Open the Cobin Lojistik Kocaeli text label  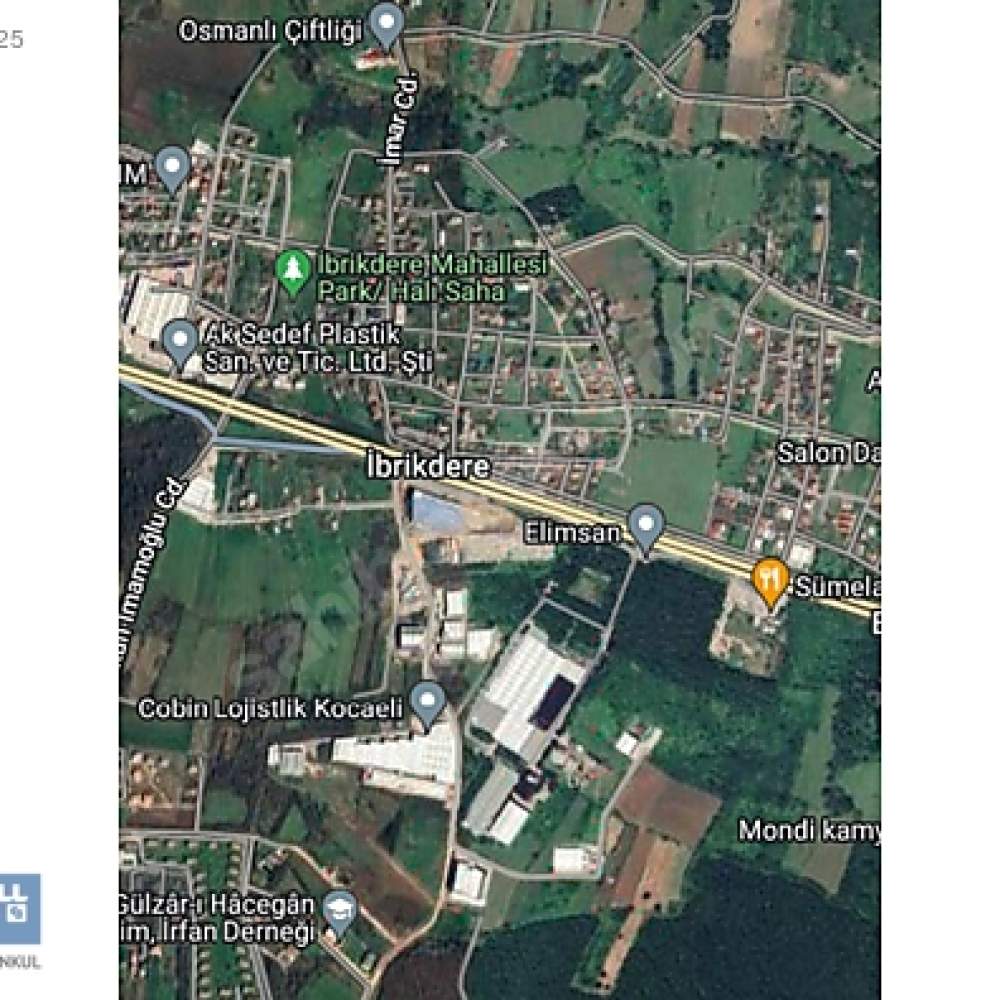(x=270, y=708)
